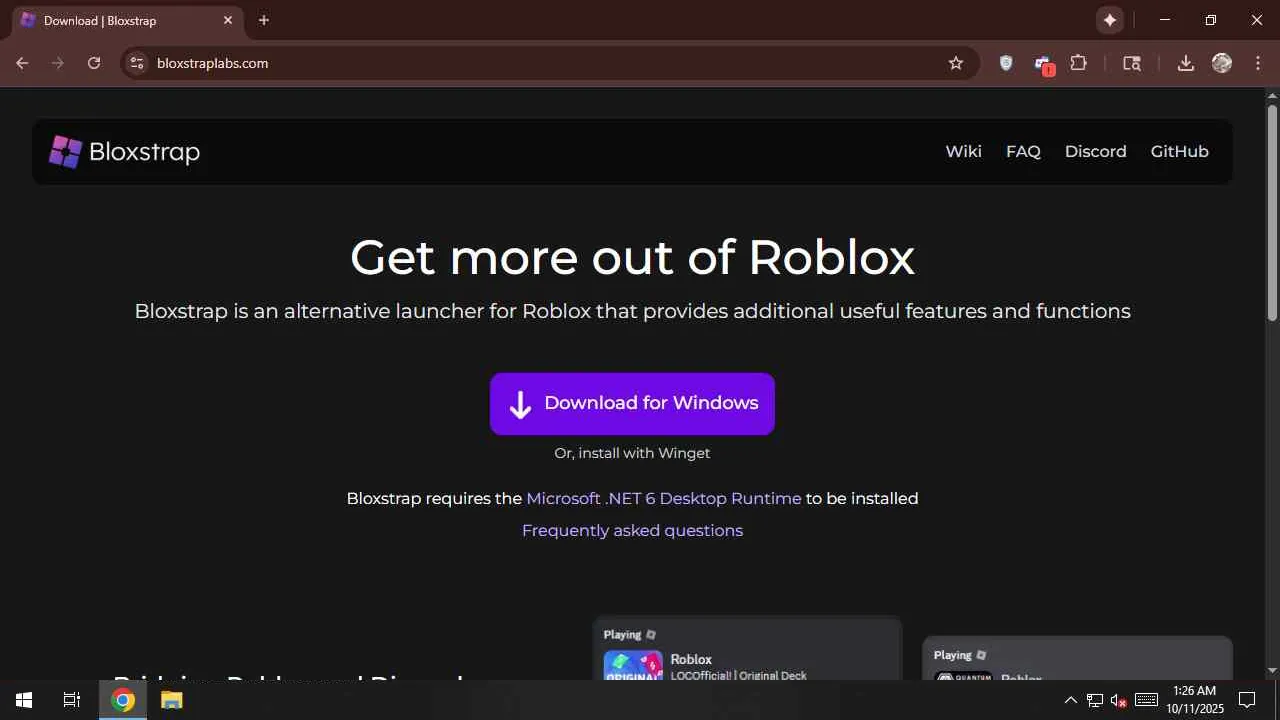The image size is (1280, 720).
Task: Reload the bloxstraplabs.com page
Action: [x=94, y=63]
